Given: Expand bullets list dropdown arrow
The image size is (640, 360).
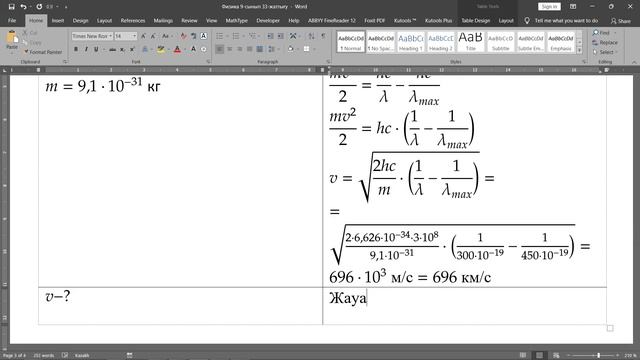Looking at the screenshot, I should (226, 36).
